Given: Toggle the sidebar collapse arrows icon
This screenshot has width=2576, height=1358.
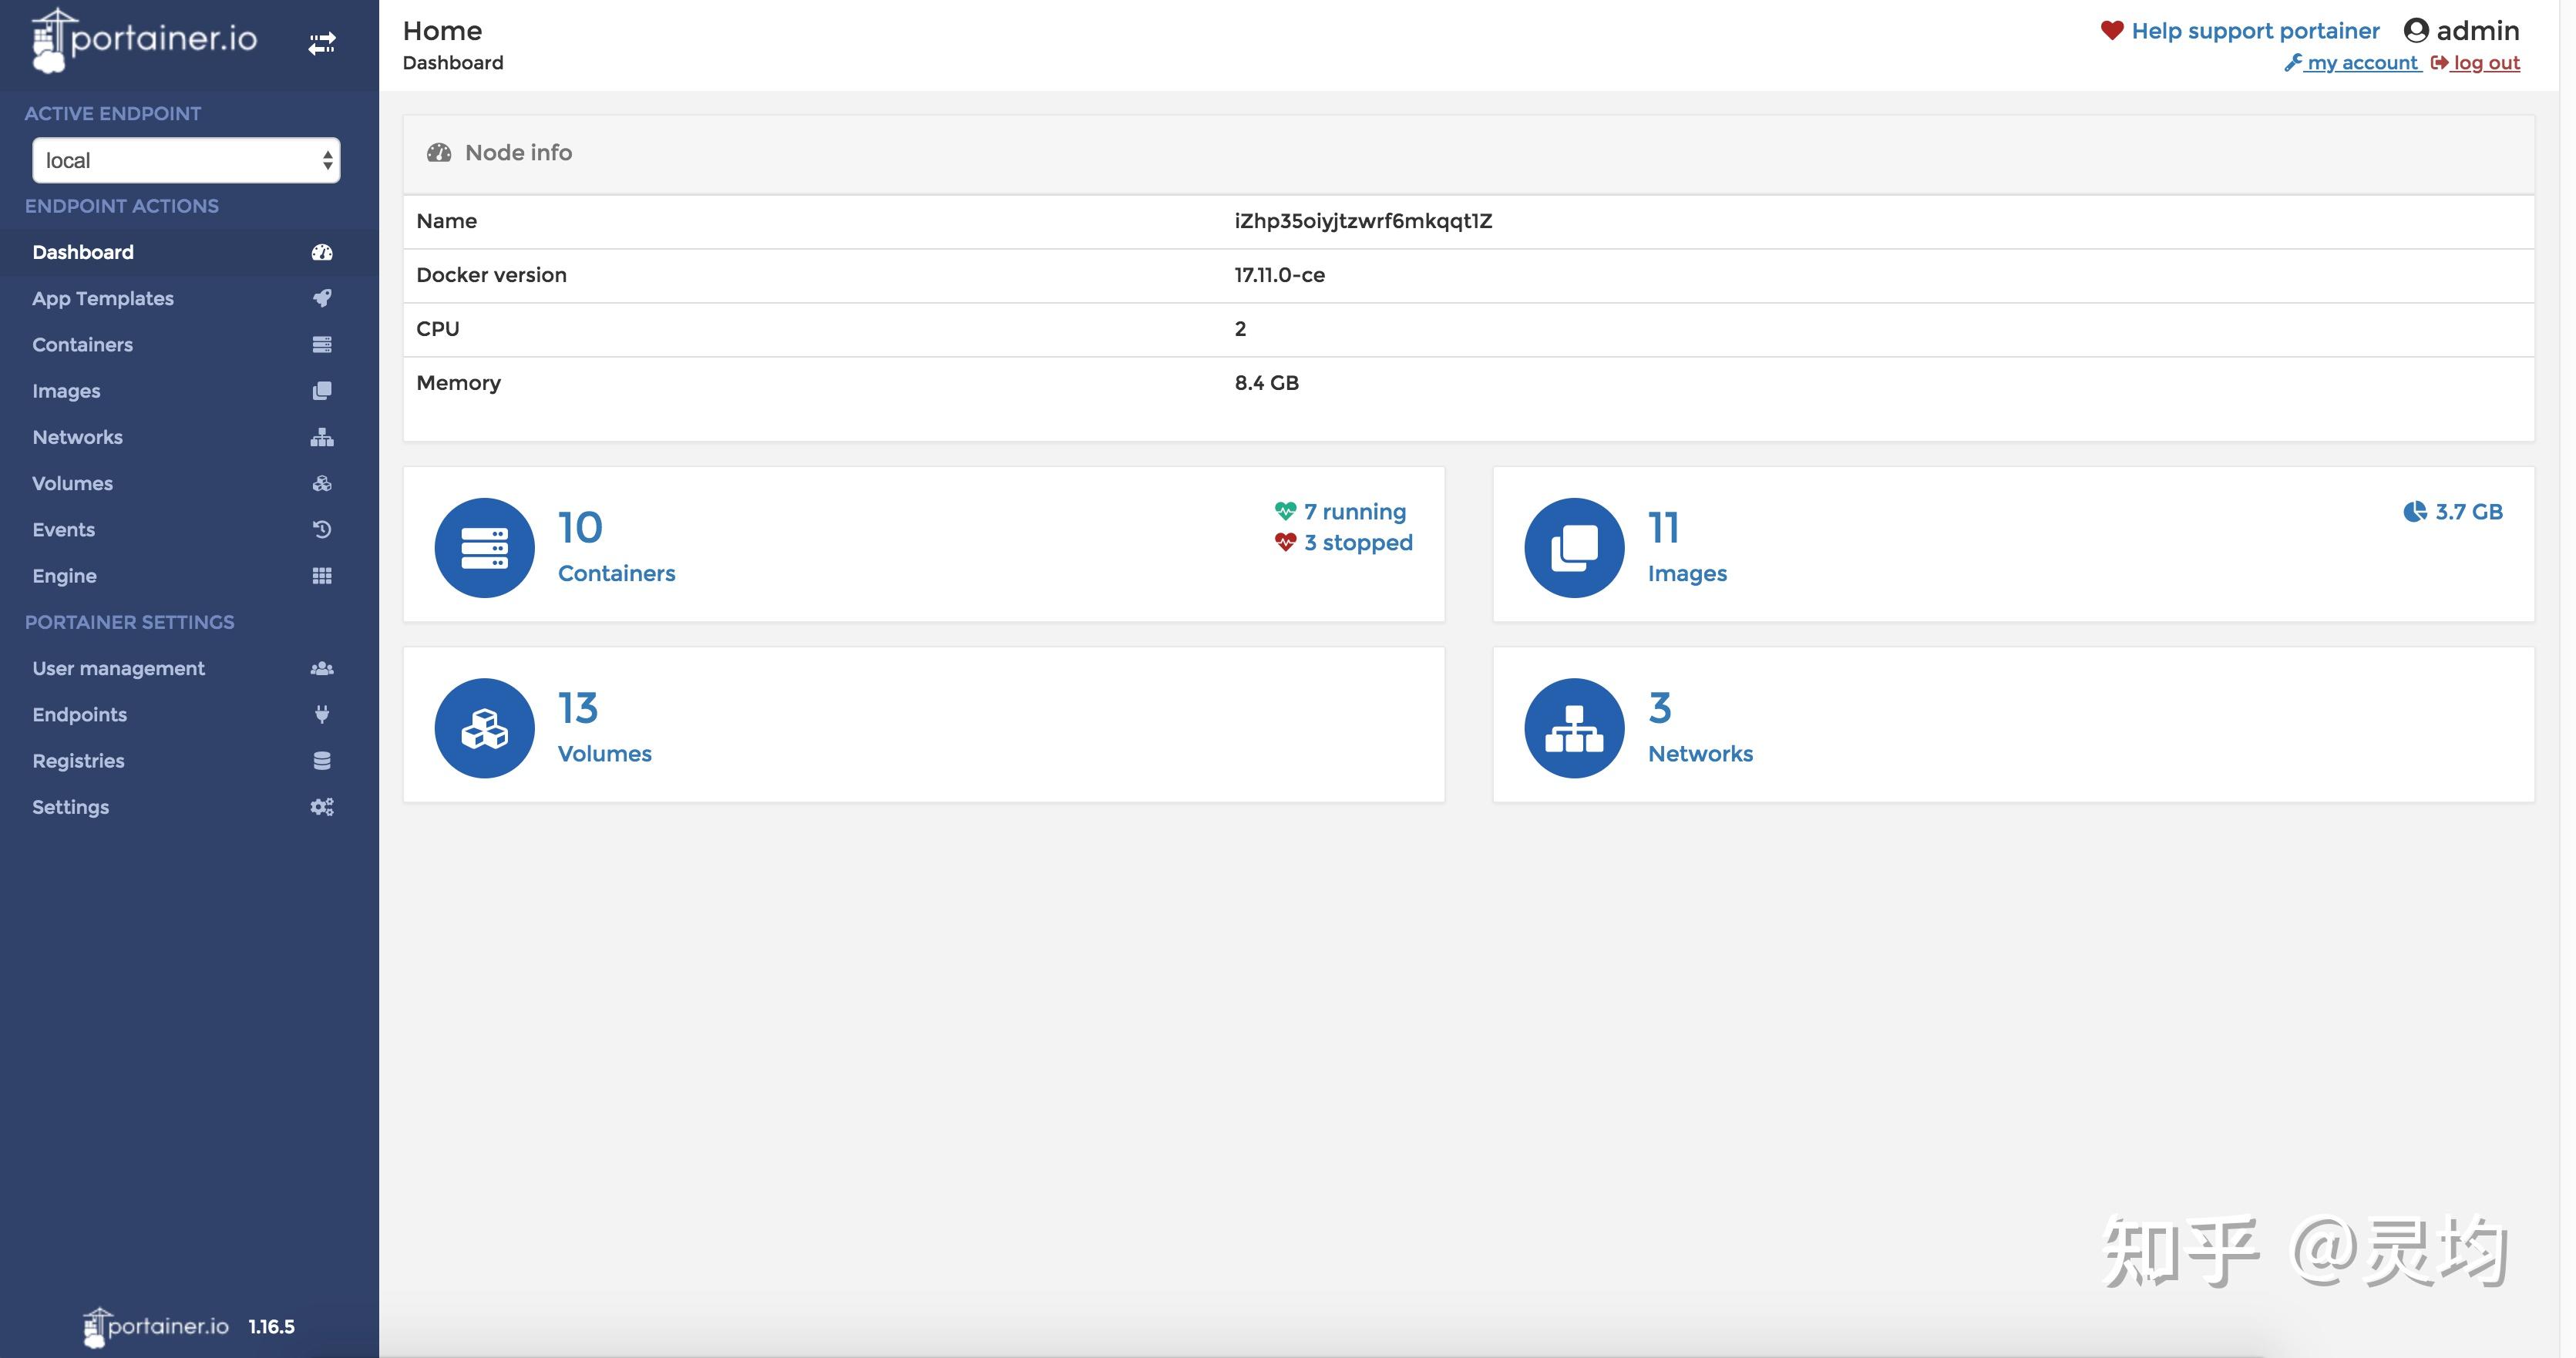Looking at the screenshot, I should (x=321, y=44).
